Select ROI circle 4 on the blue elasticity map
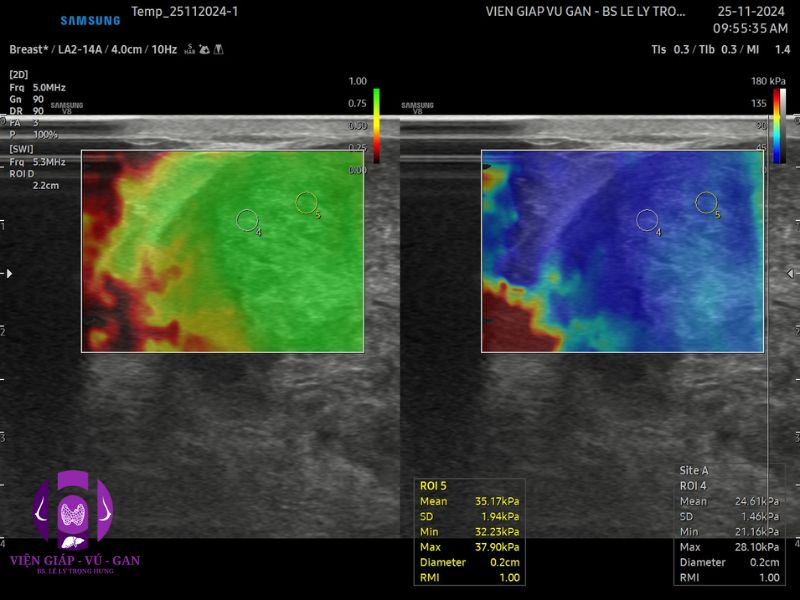Viewport: 800px width, 600px height. 647,220
